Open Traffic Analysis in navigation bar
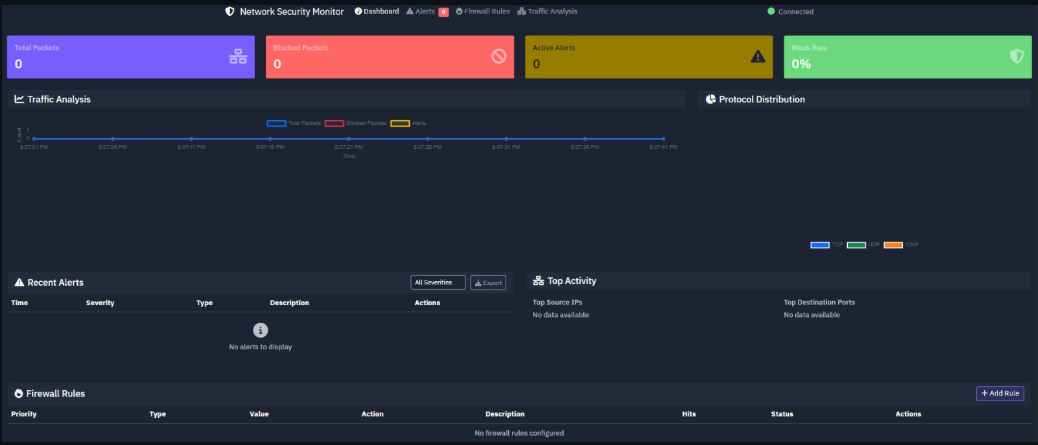This screenshot has width=1038, height=445. tap(547, 11)
